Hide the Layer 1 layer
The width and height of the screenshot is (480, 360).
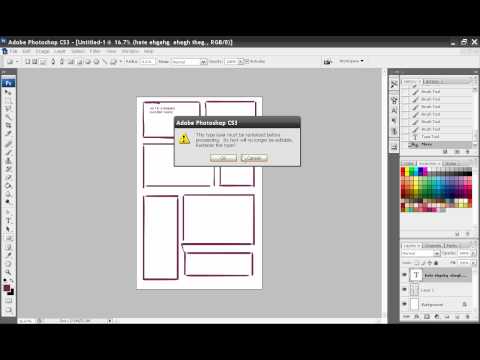(405, 290)
